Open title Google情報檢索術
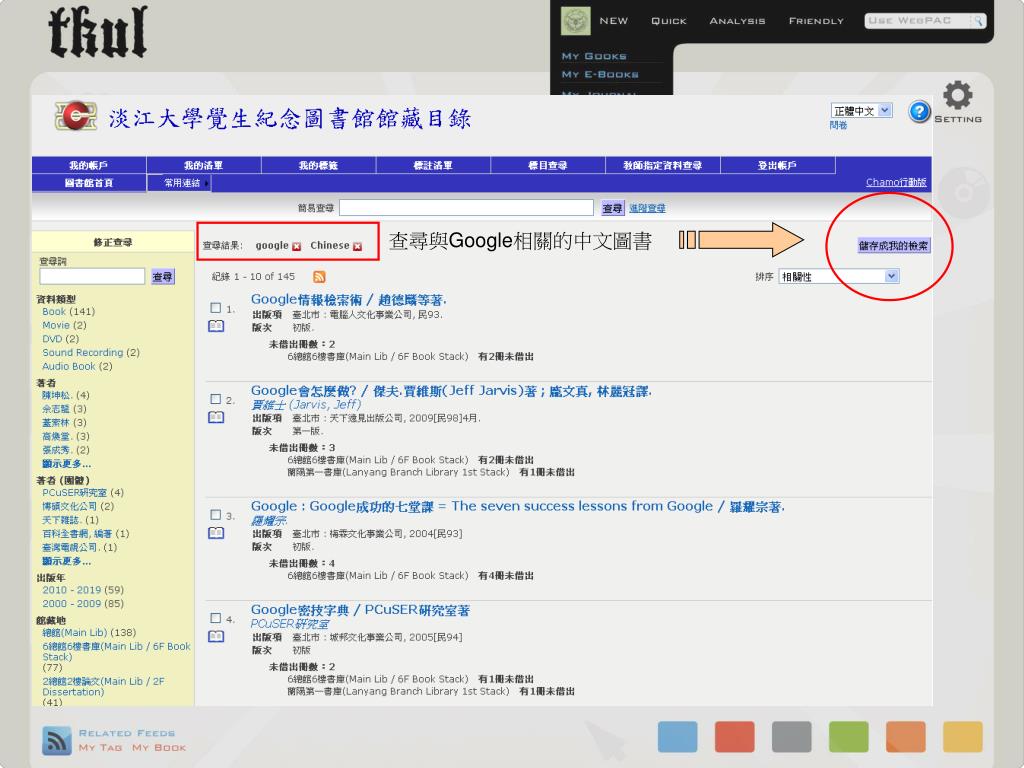This screenshot has width=1024, height=768. 349,300
